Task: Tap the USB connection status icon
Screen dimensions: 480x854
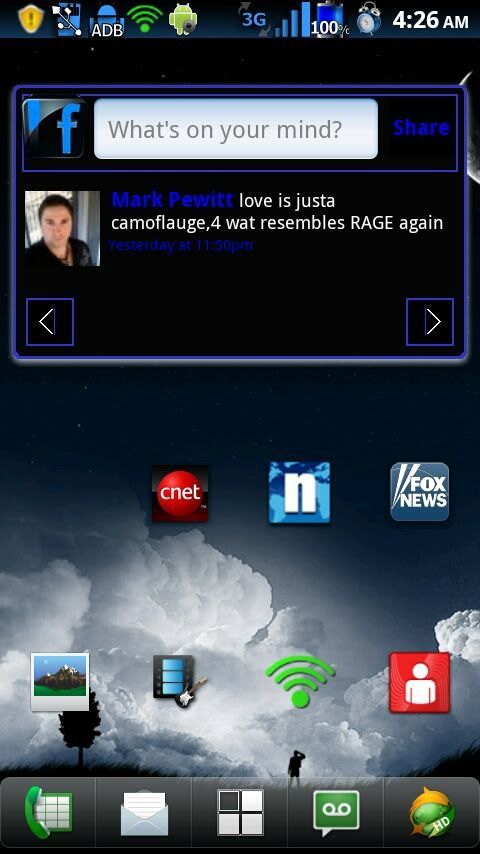Action: coord(66,19)
